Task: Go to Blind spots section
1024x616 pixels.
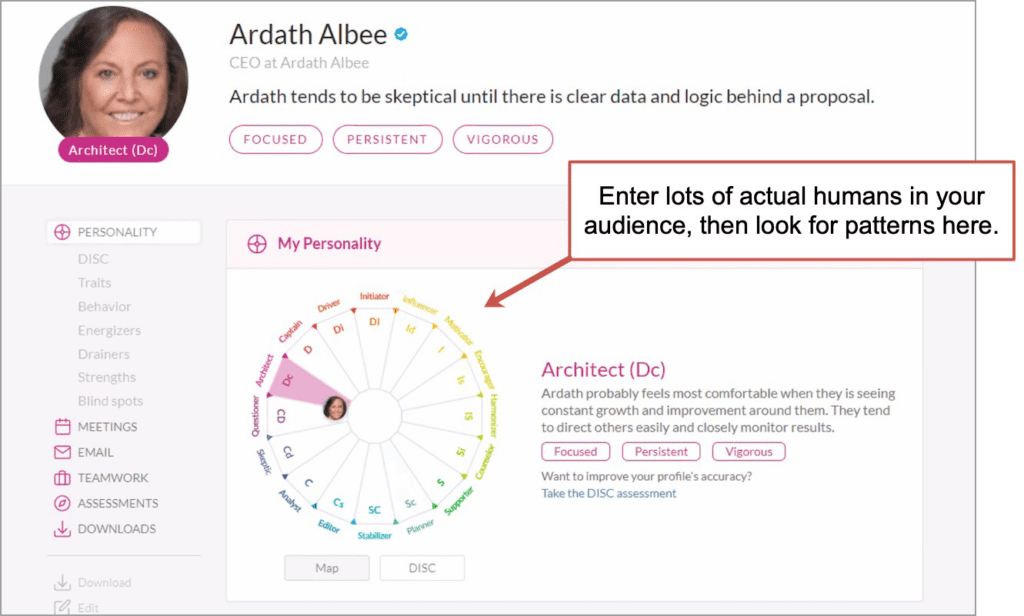Action: tap(110, 401)
